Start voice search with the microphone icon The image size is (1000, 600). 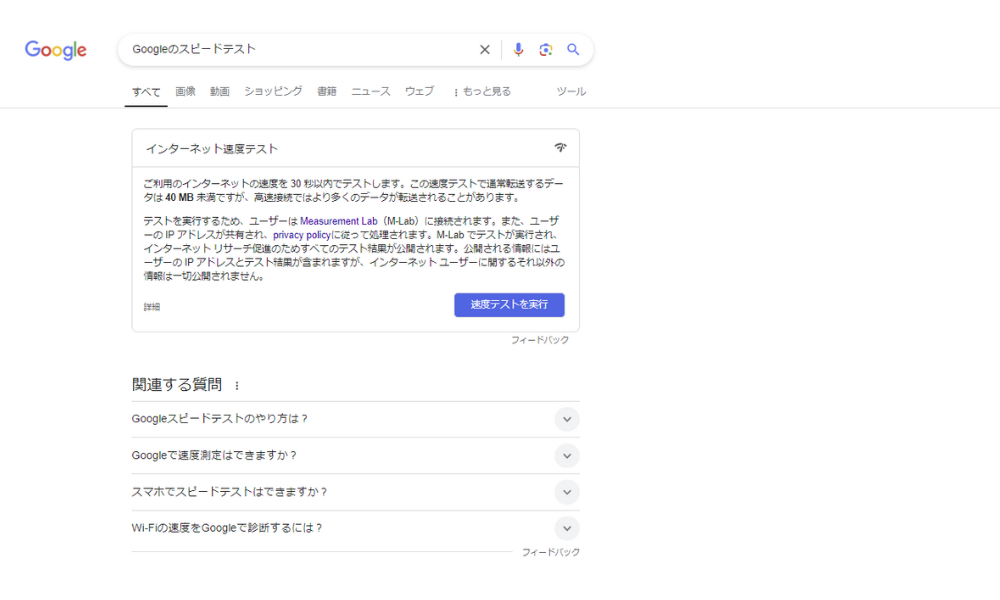click(518, 50)
